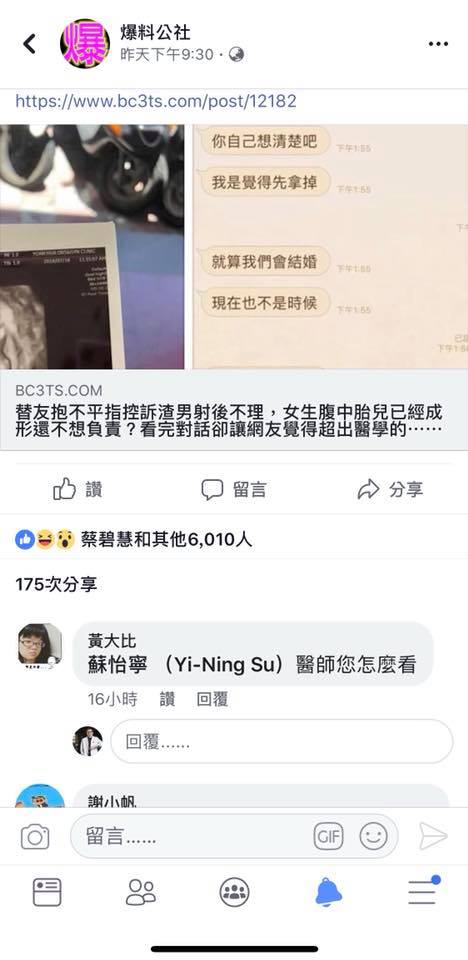Image resolution: width=468 pixels, height=960 pixels.
Task: Share the post with 分享 button
Action: tap(390, 489)
